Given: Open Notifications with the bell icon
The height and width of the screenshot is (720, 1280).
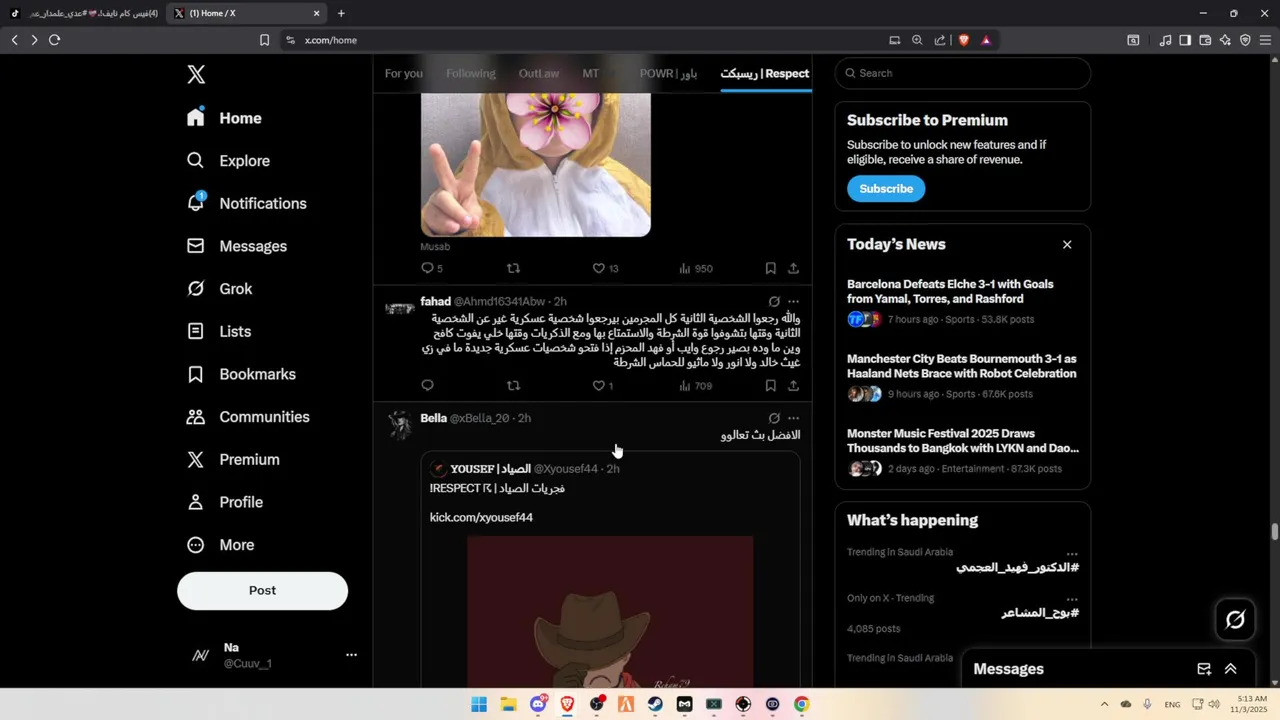Looking at the screenshot, I should (246, 203).
